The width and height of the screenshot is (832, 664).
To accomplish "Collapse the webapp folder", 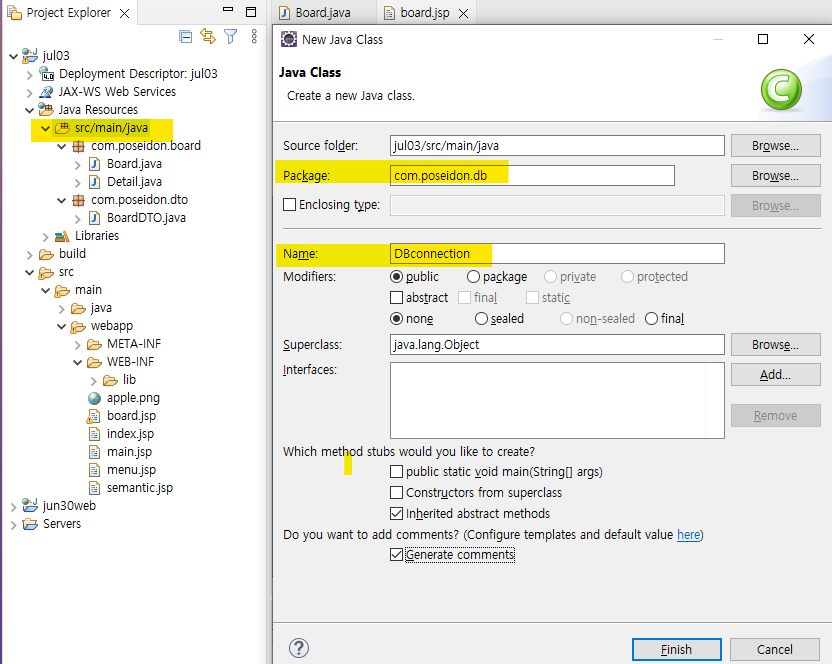I will click(x=62, y=326).
